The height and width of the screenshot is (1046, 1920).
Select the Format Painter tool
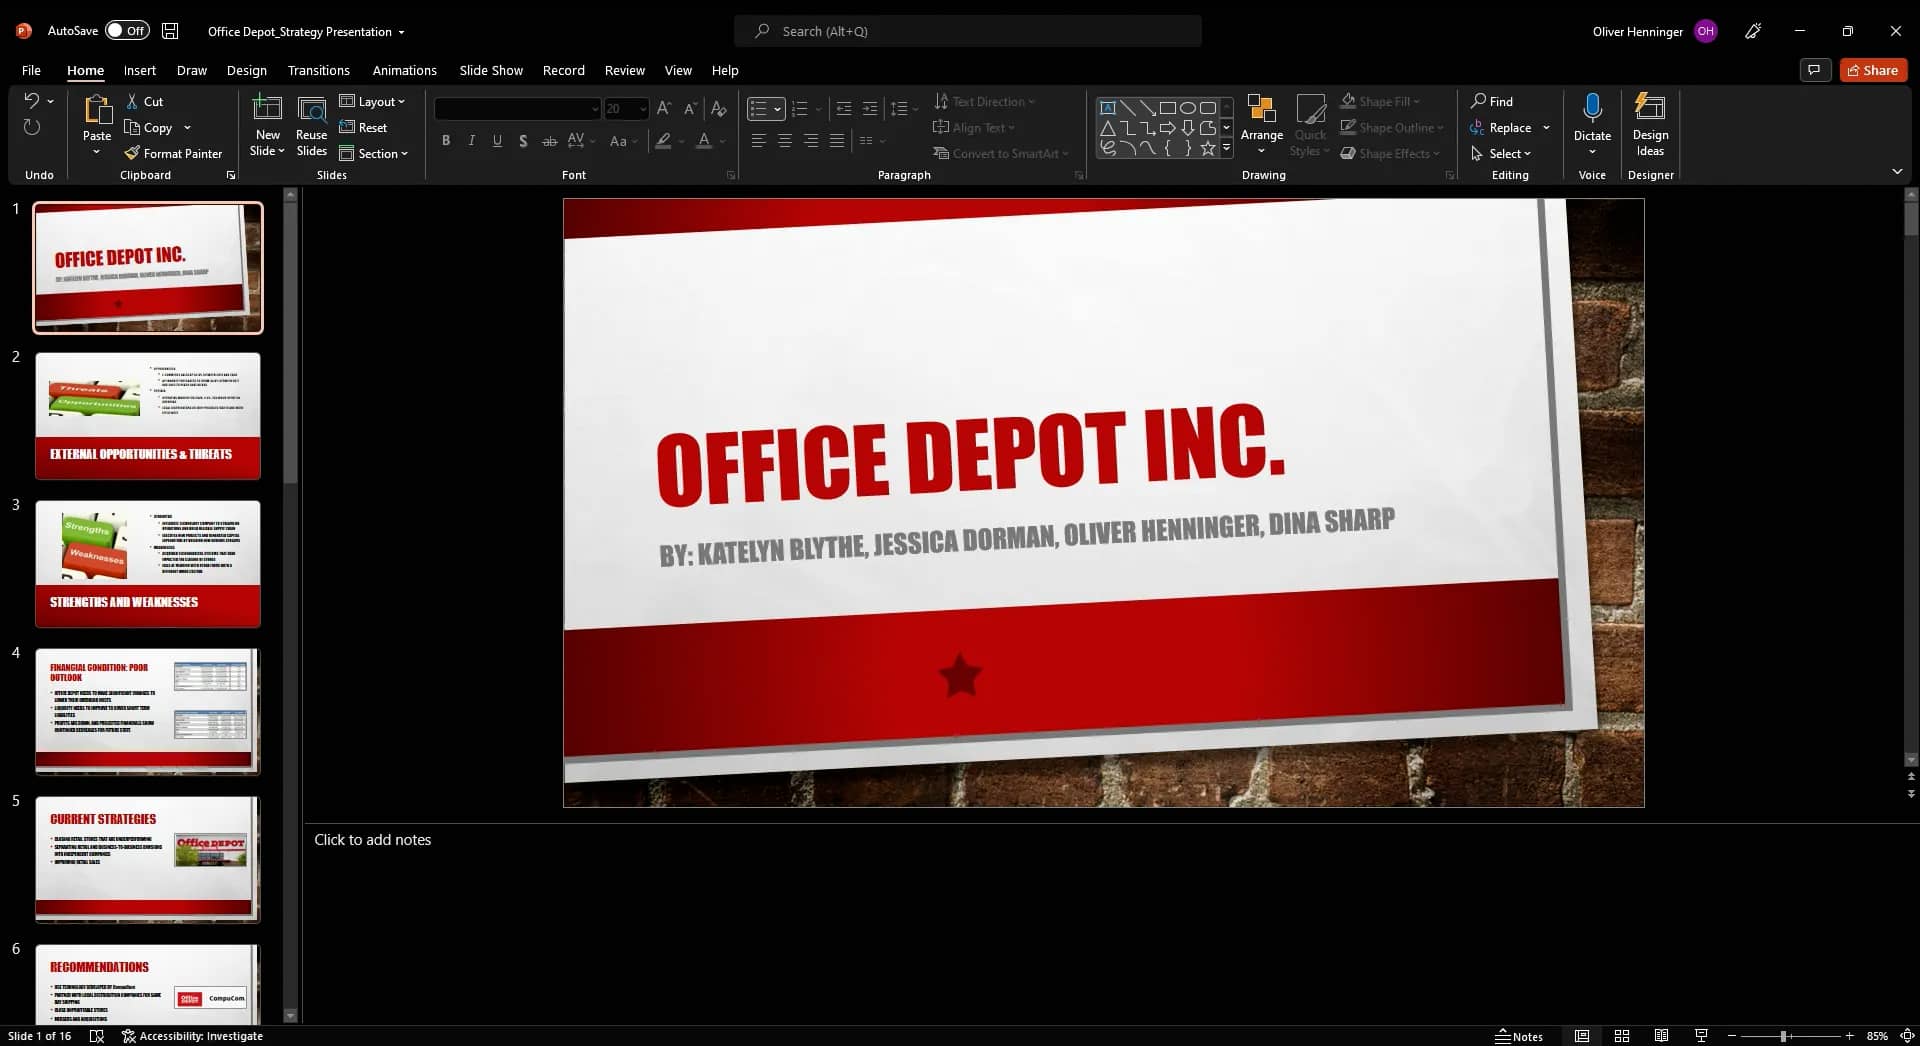(x=174, y=153)
